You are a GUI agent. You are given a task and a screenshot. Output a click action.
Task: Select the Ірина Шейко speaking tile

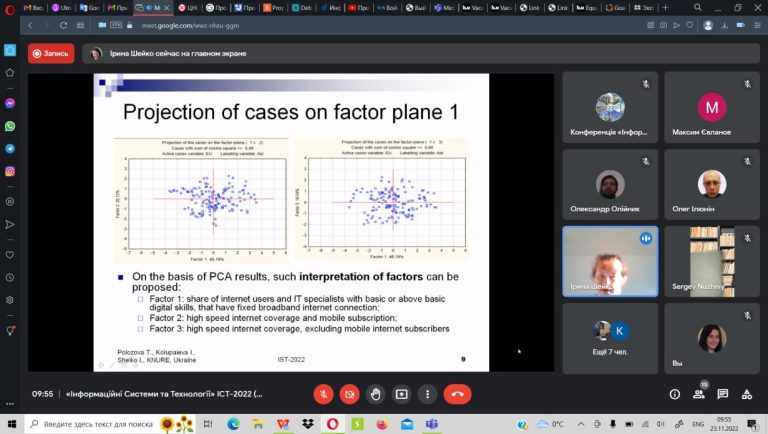(x=610, y=261)
